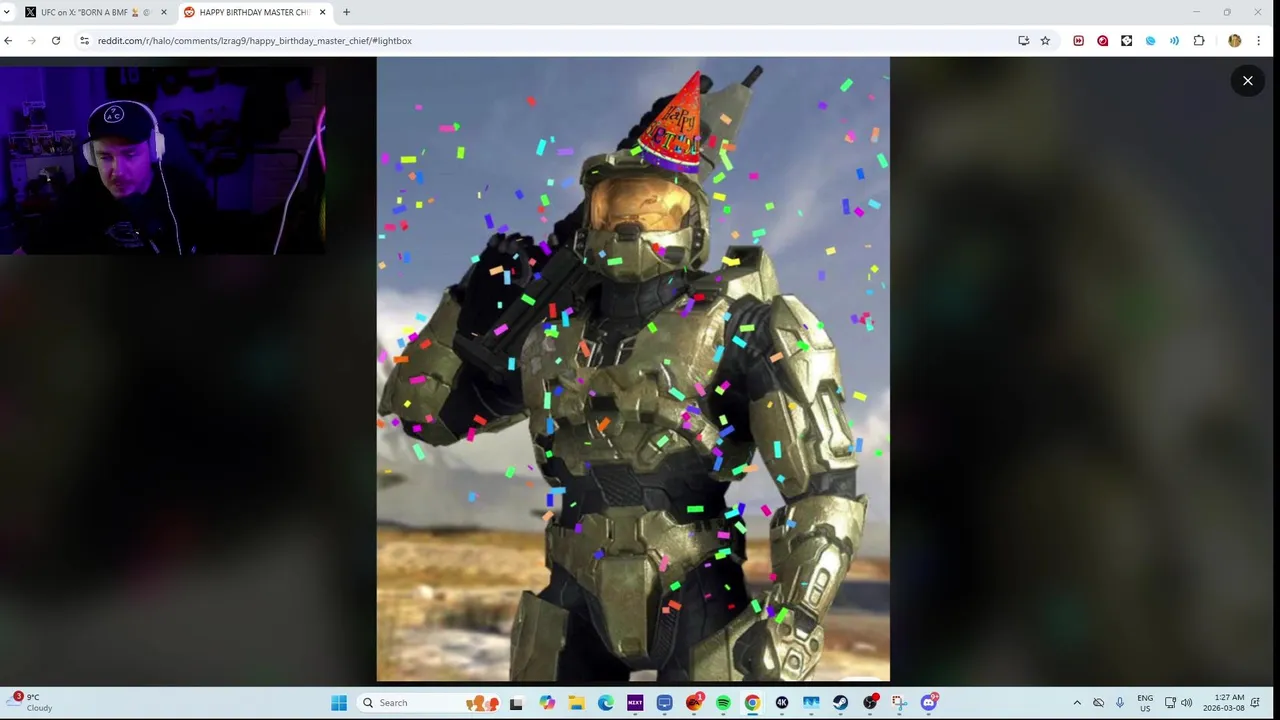Open the clock showing 1:27 AM
This screenshot has width=1280, height=720.
click(1224, 702)
